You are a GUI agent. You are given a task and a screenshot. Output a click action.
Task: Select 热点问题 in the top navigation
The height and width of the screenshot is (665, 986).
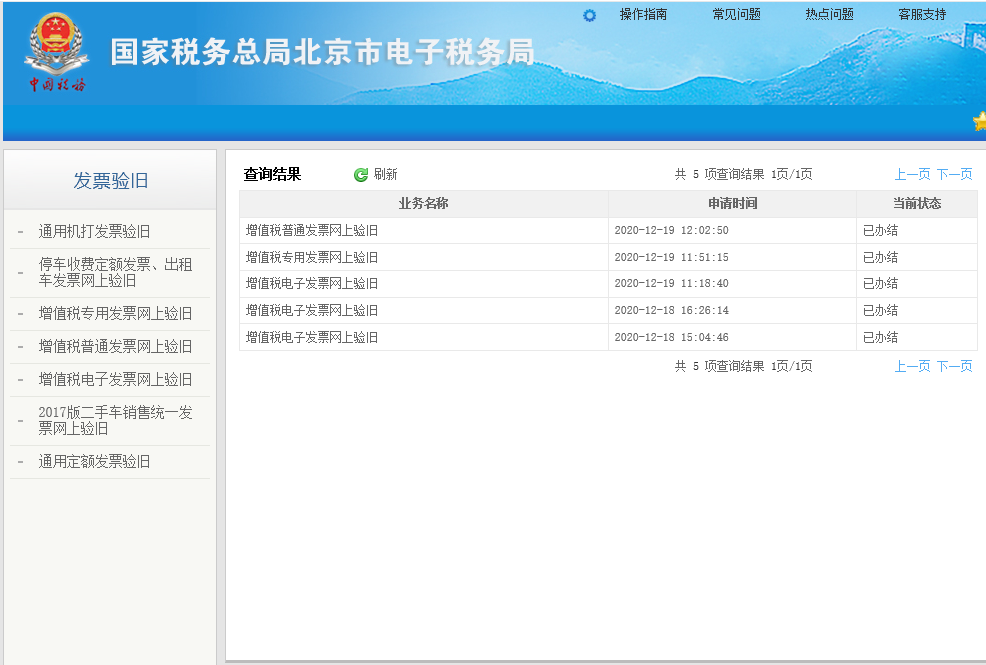pos(829,15)
